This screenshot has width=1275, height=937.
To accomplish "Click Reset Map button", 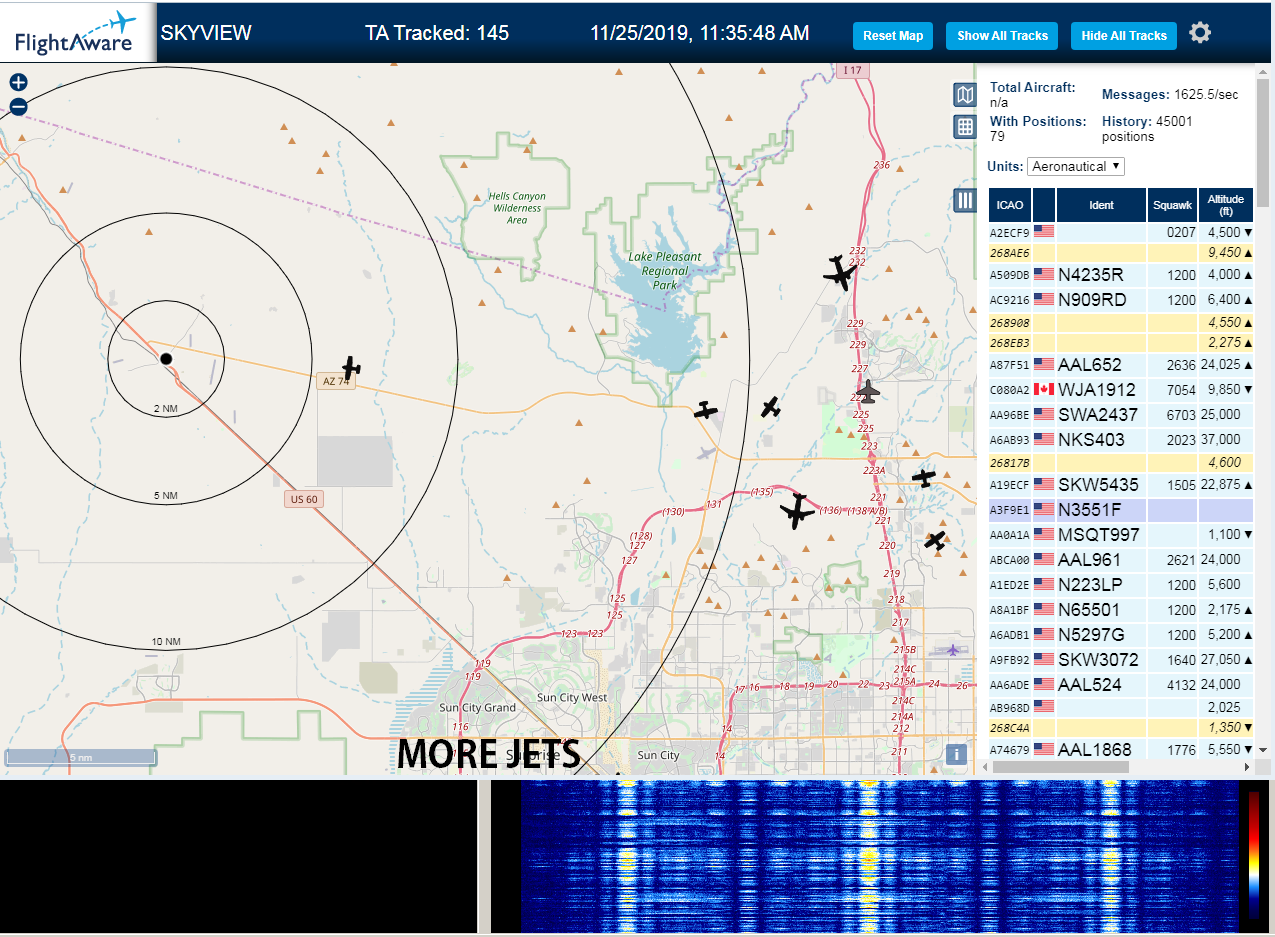I will pos(893,35).
